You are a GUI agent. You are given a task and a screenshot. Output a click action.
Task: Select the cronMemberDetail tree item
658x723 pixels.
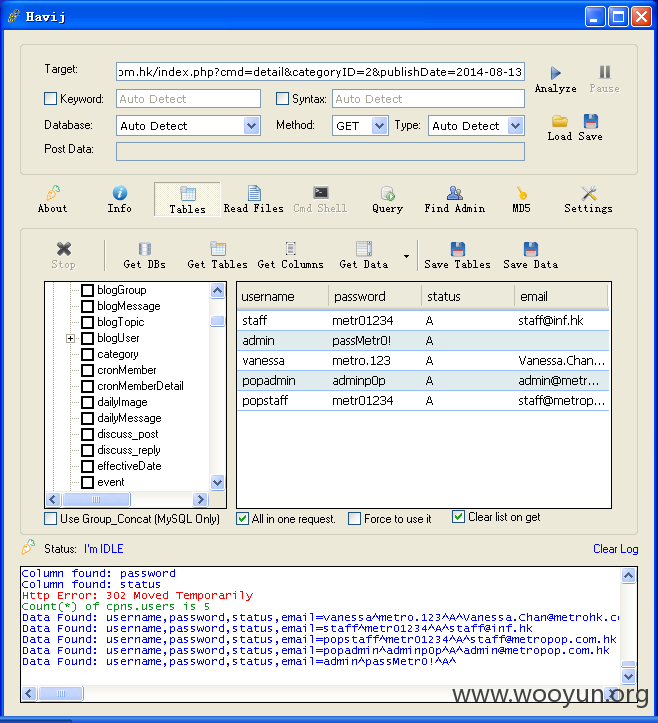(140, 386)
